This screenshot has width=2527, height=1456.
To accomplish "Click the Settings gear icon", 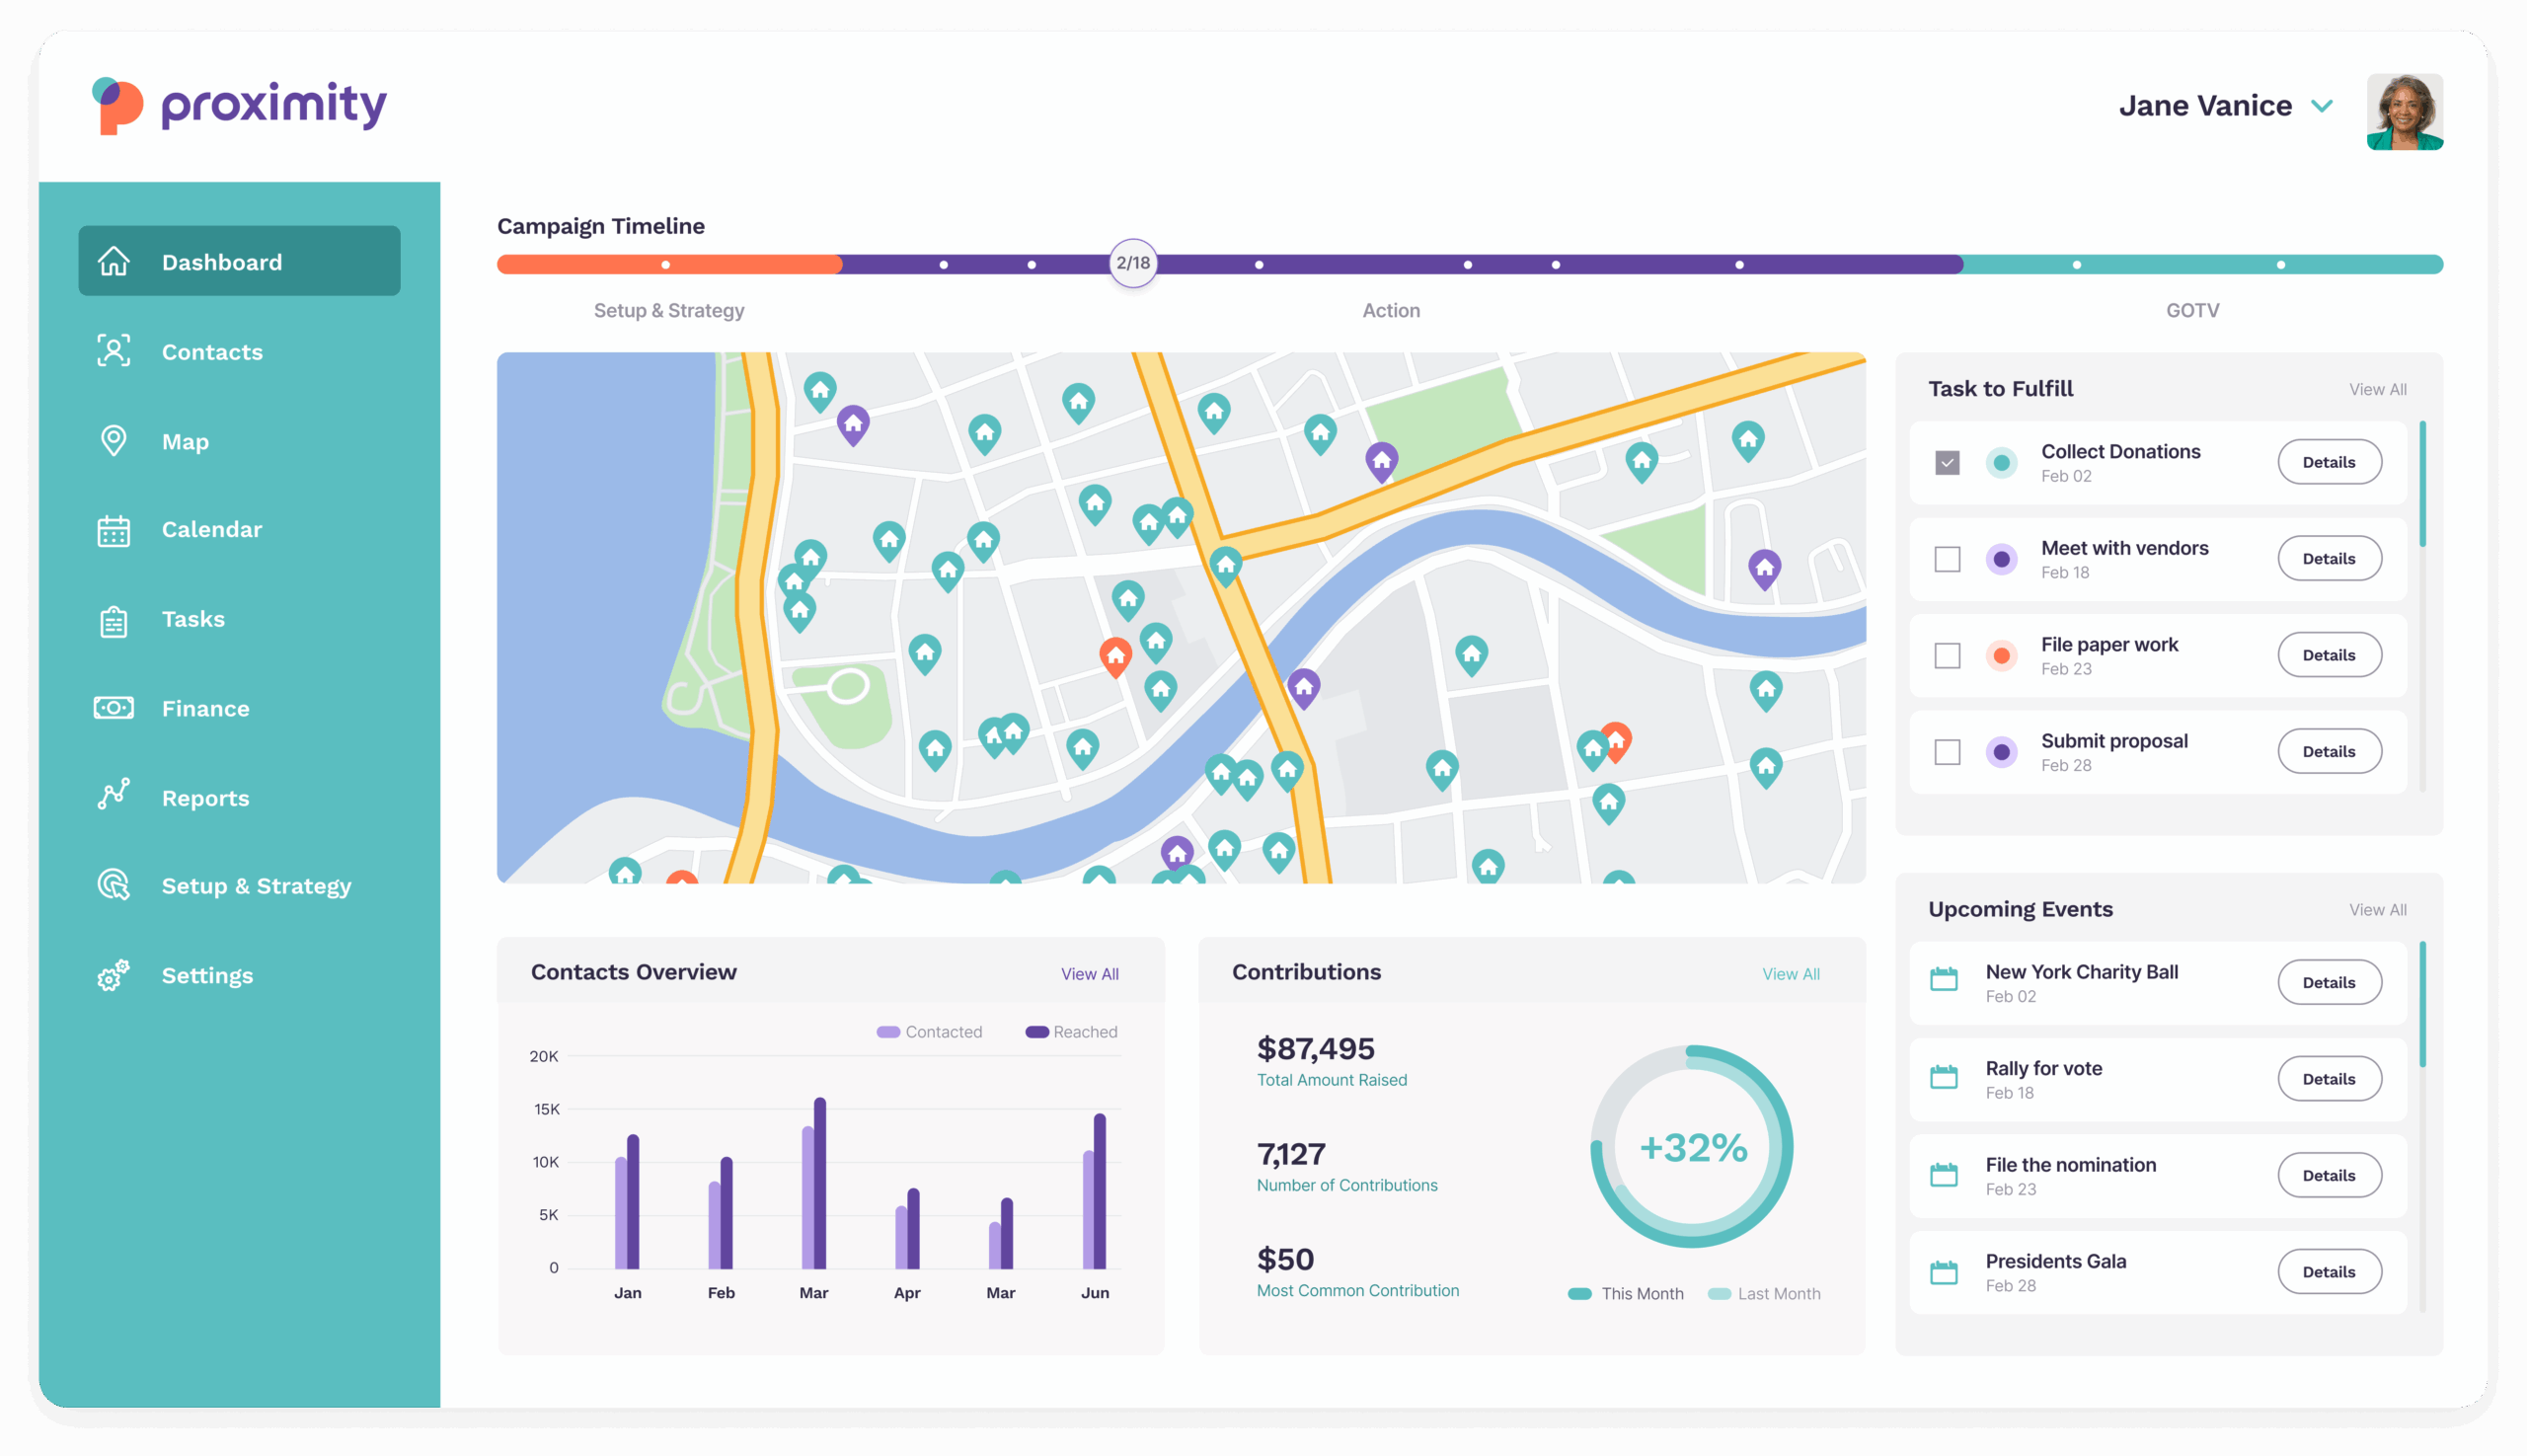I will tap(113, 975).
